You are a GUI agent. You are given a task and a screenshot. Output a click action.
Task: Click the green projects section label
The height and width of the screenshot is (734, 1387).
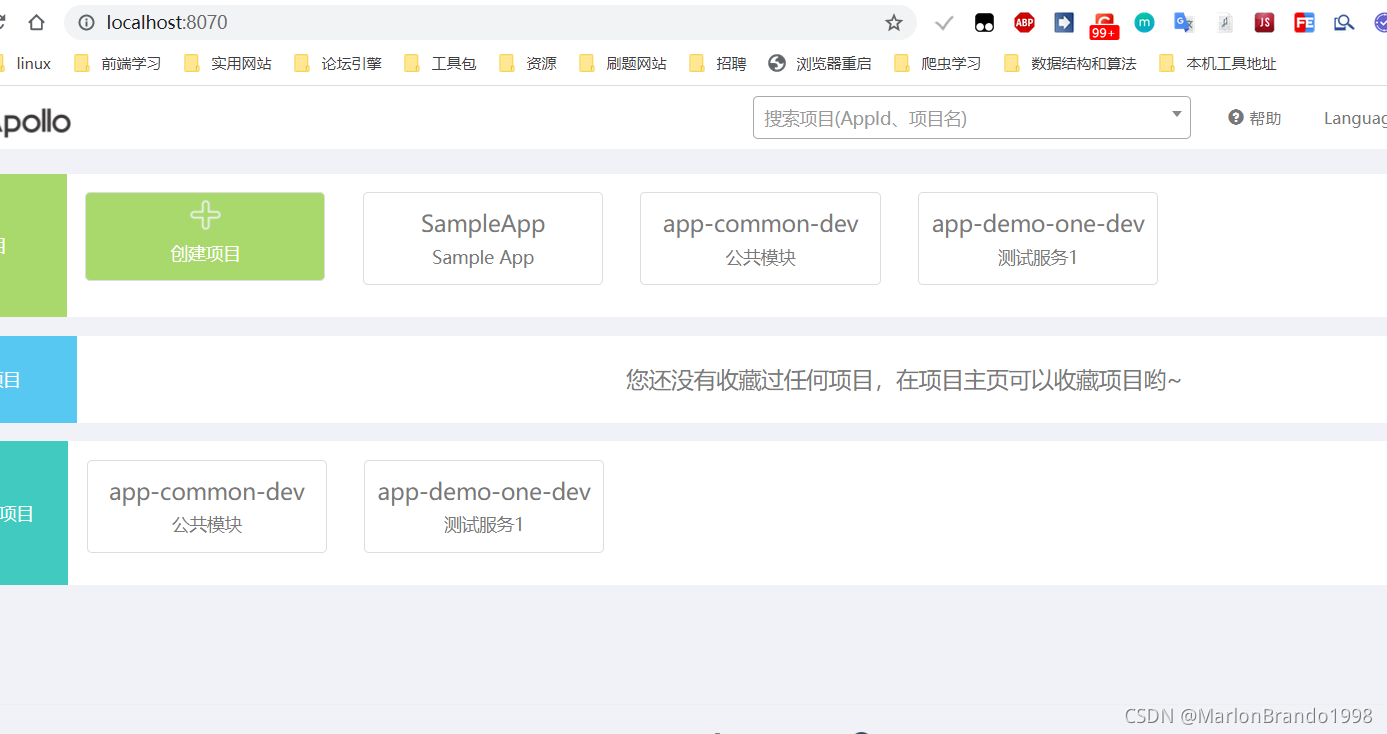pos(33,245)
